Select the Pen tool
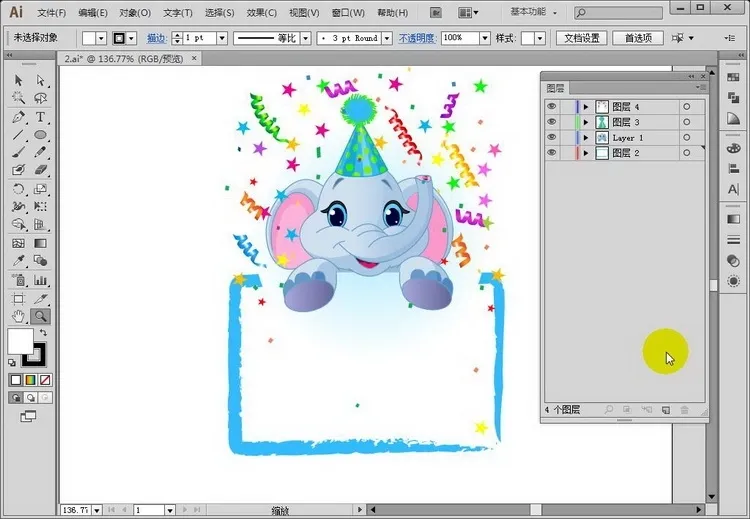The height and width of the screenshot is (519, 750). point(18,117)
